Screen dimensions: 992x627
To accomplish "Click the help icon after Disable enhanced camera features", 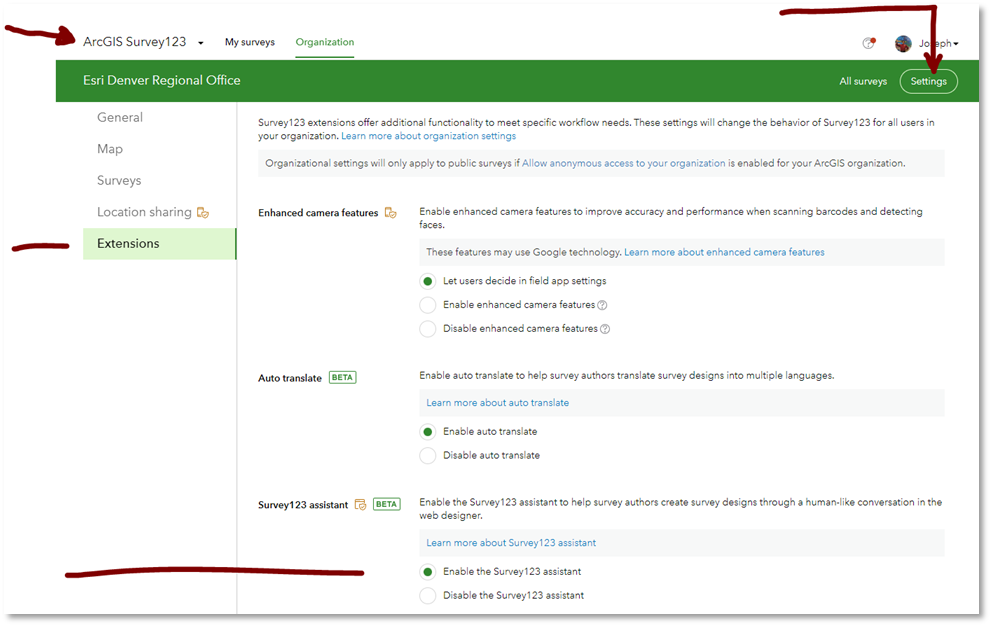I will pos(605,329).
